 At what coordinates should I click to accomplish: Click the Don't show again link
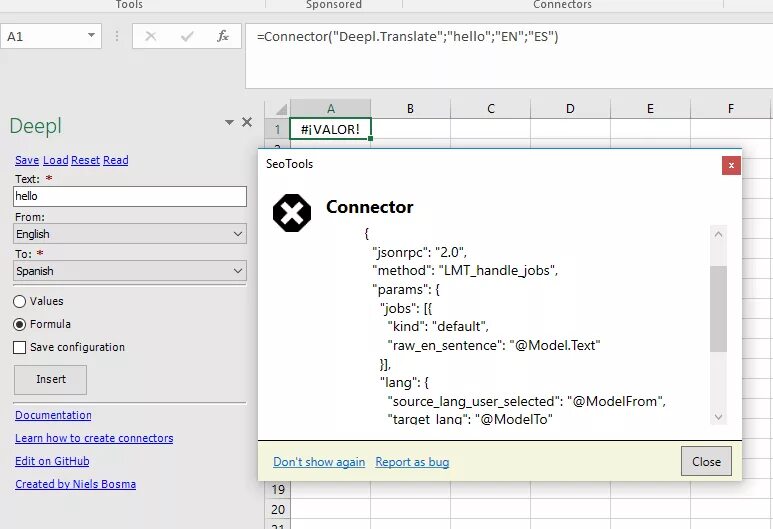(319, 462)
